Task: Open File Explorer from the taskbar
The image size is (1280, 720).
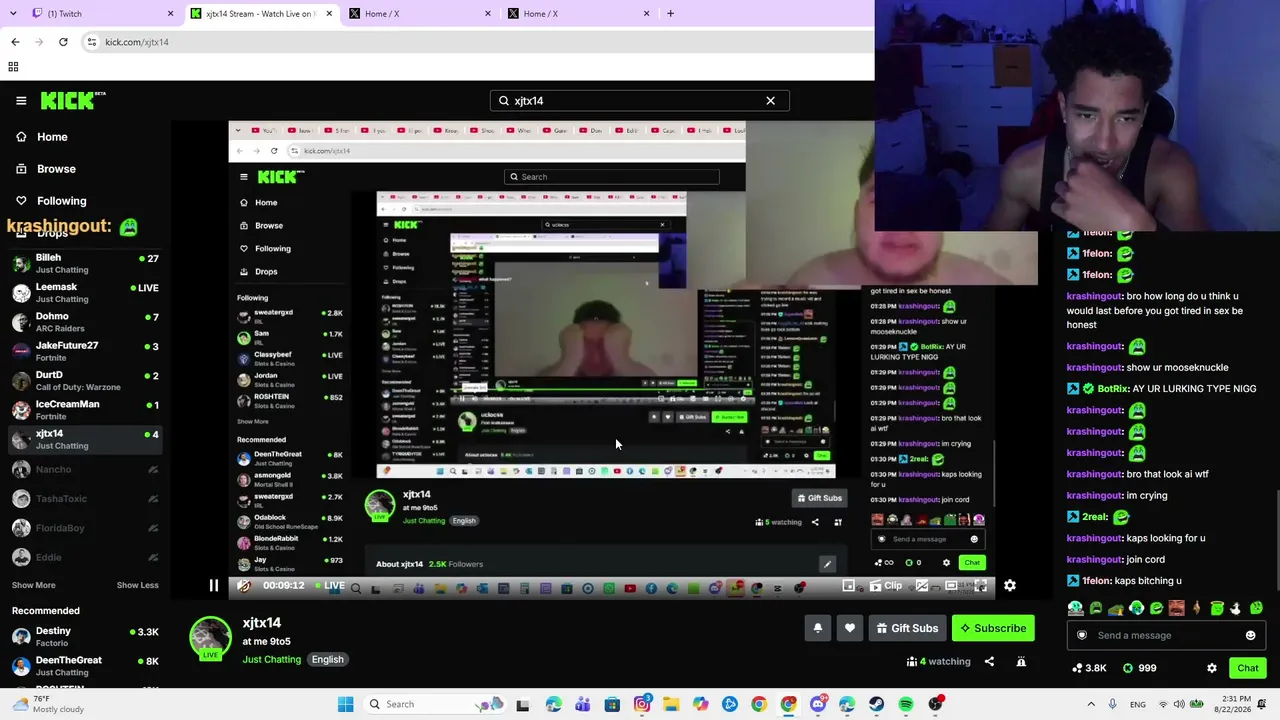Action: [671, 704]
